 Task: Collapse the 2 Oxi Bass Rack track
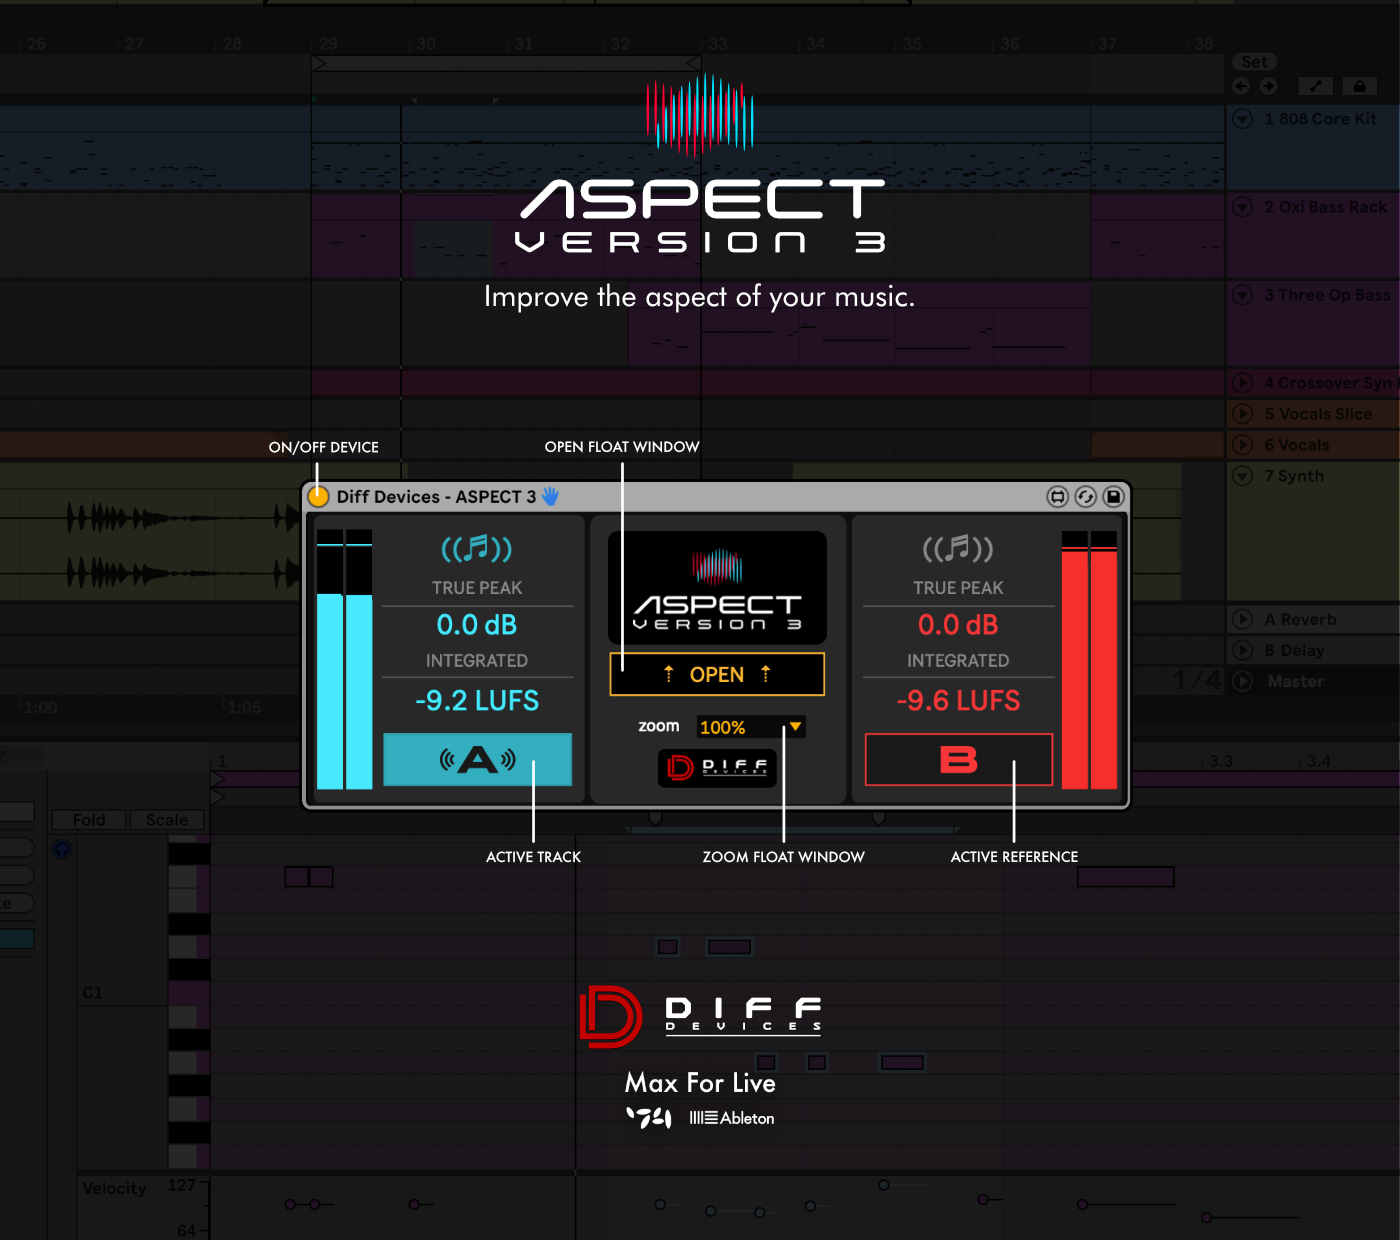[x=1242, y=207]
